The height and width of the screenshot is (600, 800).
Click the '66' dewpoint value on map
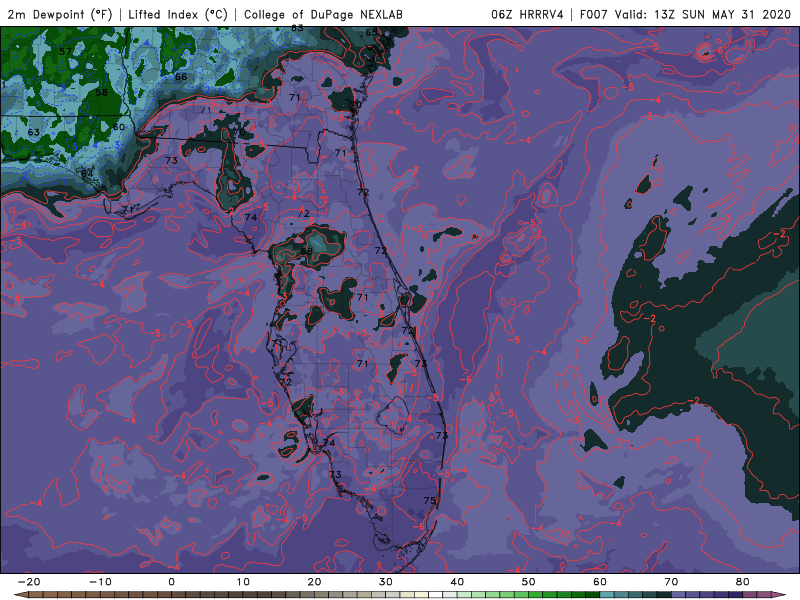pyautogui.click(x=181, y=77)
